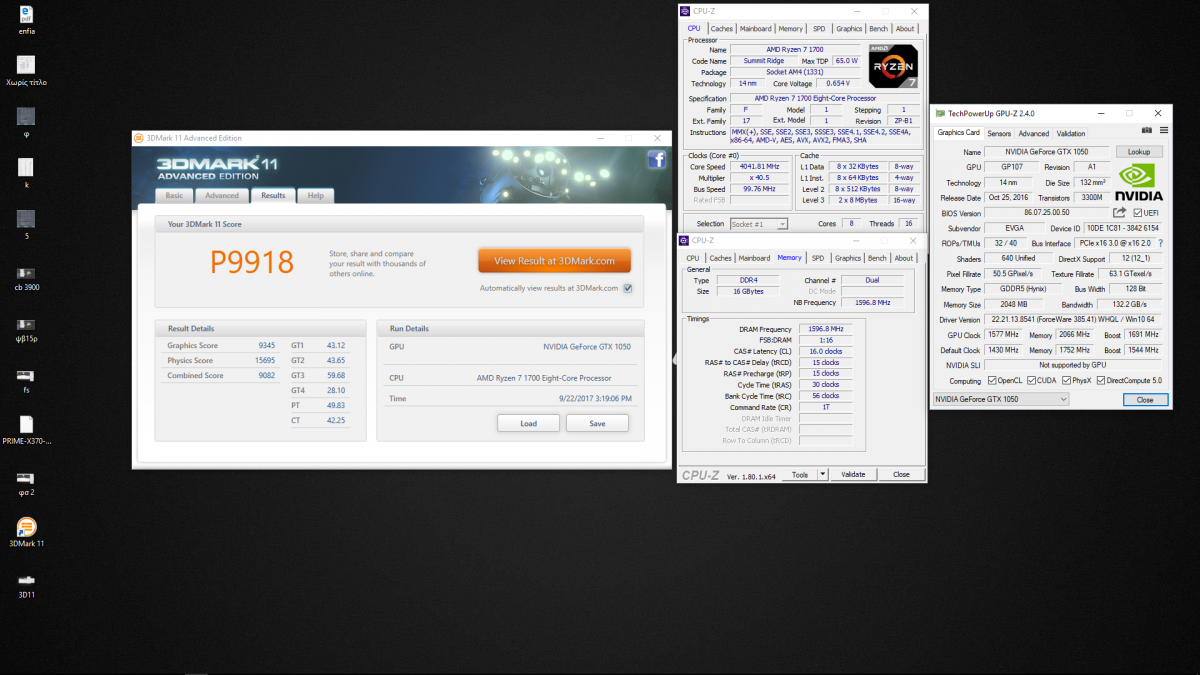Select the Results tab in 3DMark 11
This screenshot has height=675, width=1200.
coord(273,196)
